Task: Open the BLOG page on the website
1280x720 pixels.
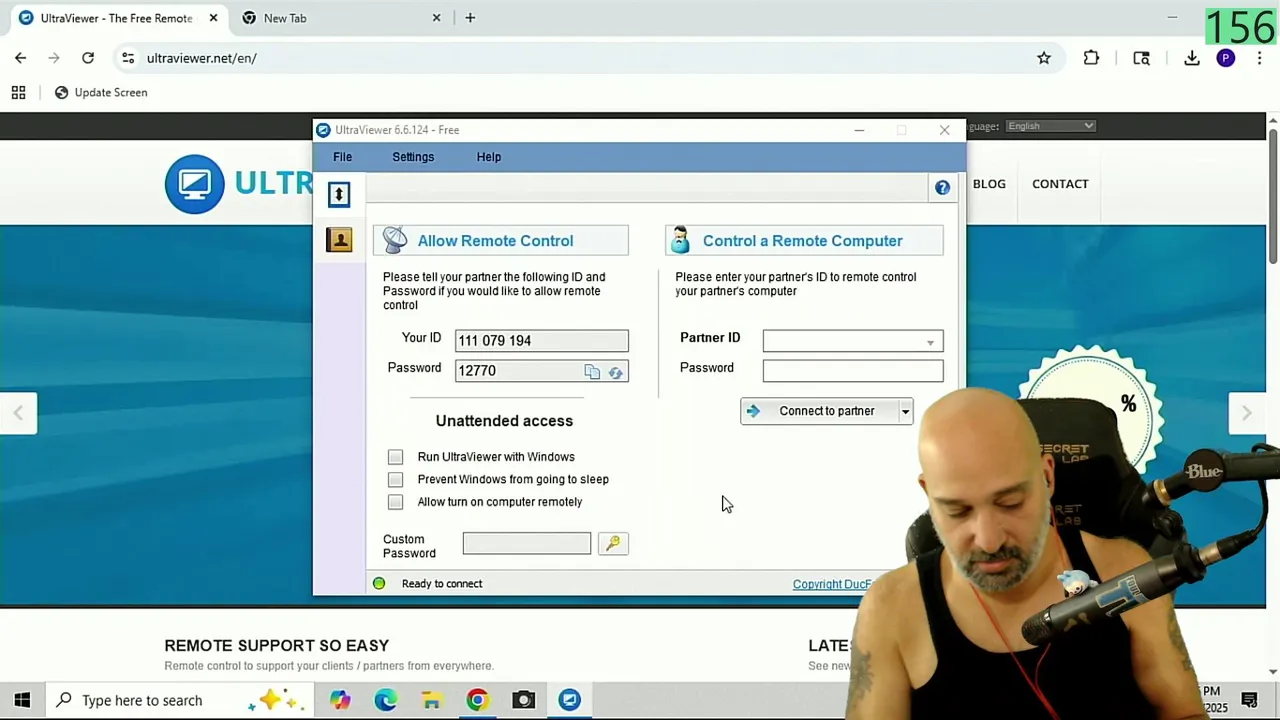Action: [989, 184]
